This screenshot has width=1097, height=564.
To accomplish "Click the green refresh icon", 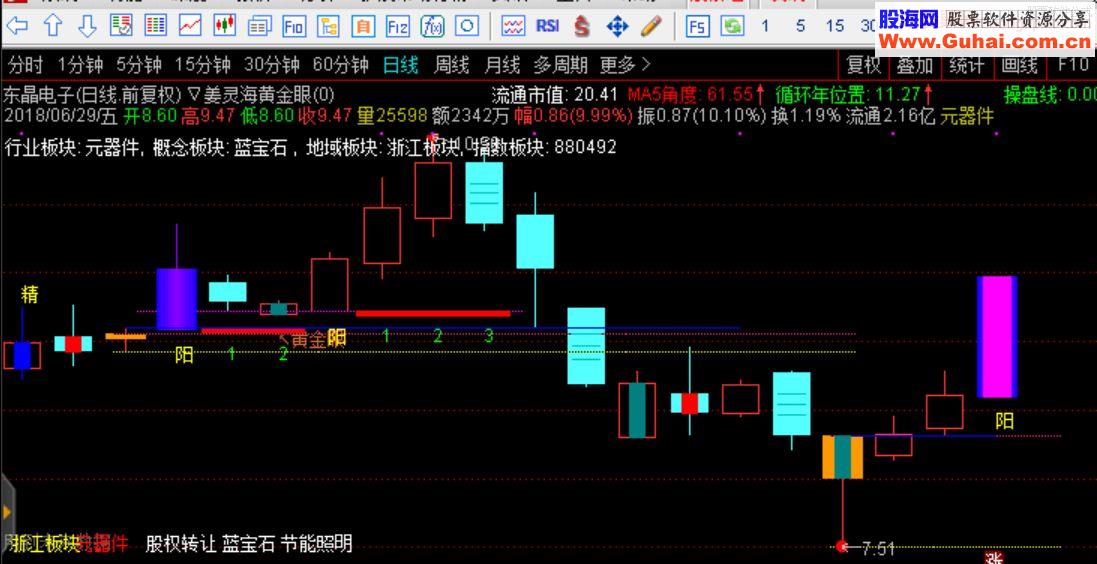I will pyautogui.click(x=732, y=27).
